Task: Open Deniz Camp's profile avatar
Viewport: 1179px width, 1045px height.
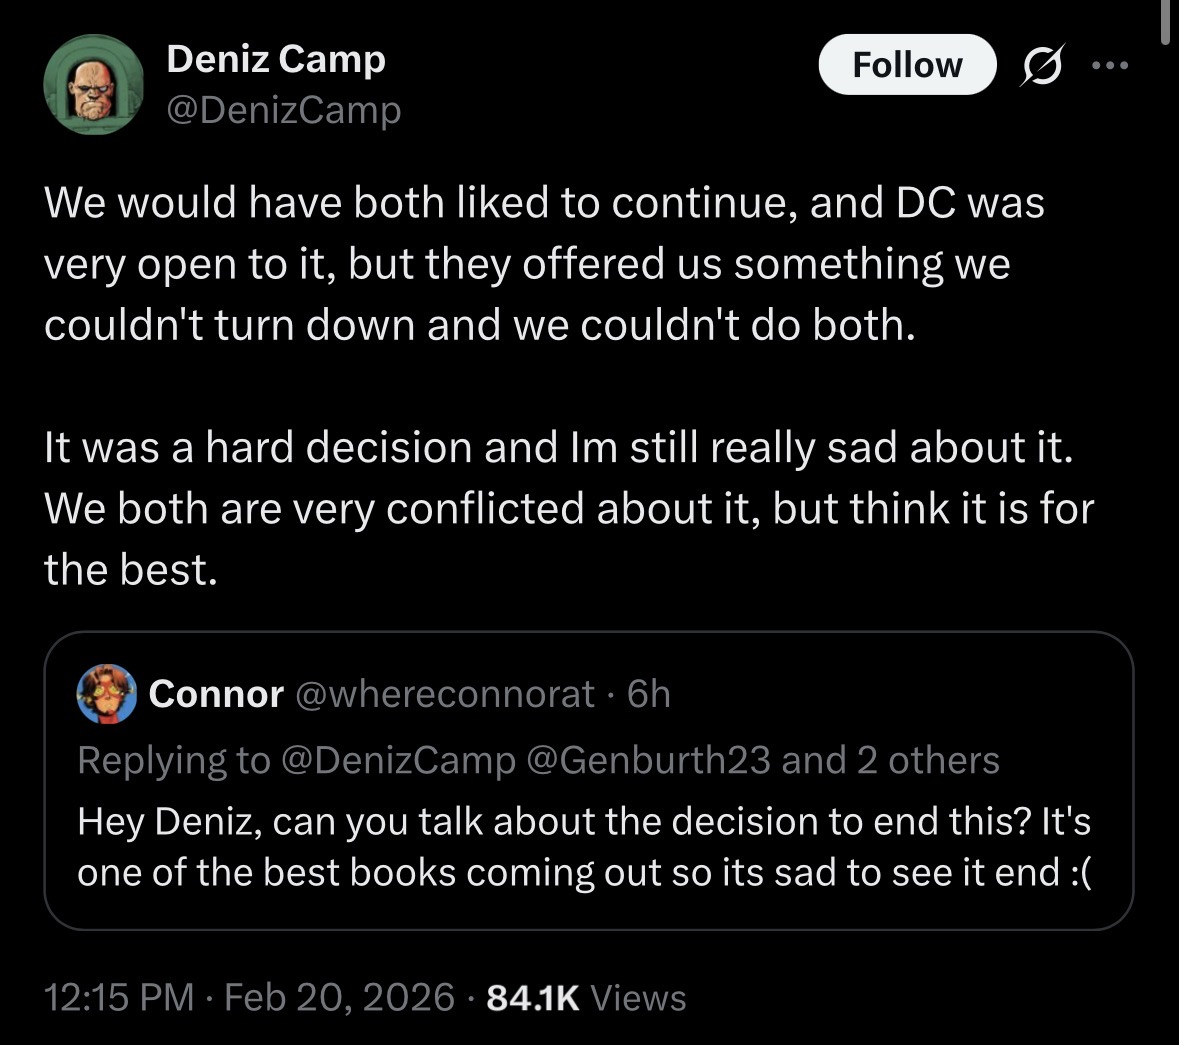Action: click(x=94, y=84)
